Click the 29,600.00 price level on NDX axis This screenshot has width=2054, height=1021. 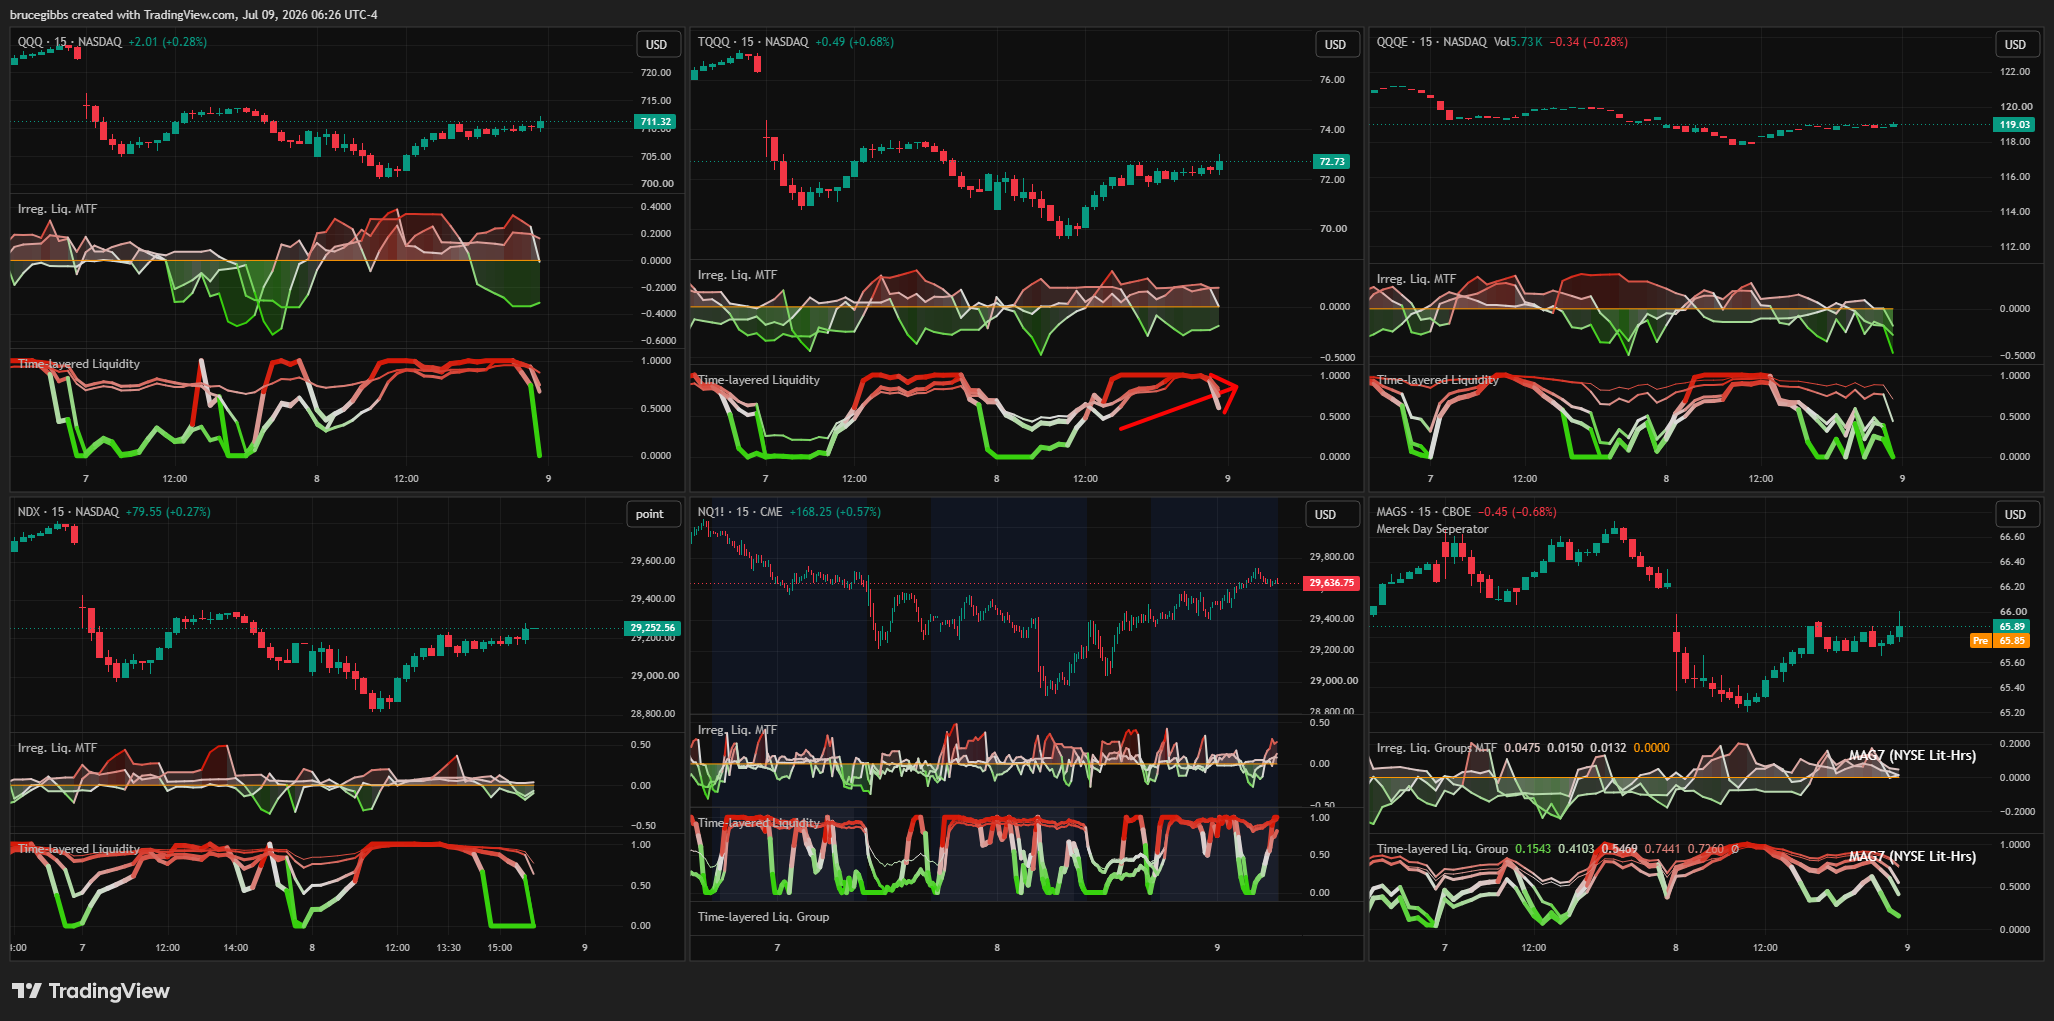(x=652, y=561)
